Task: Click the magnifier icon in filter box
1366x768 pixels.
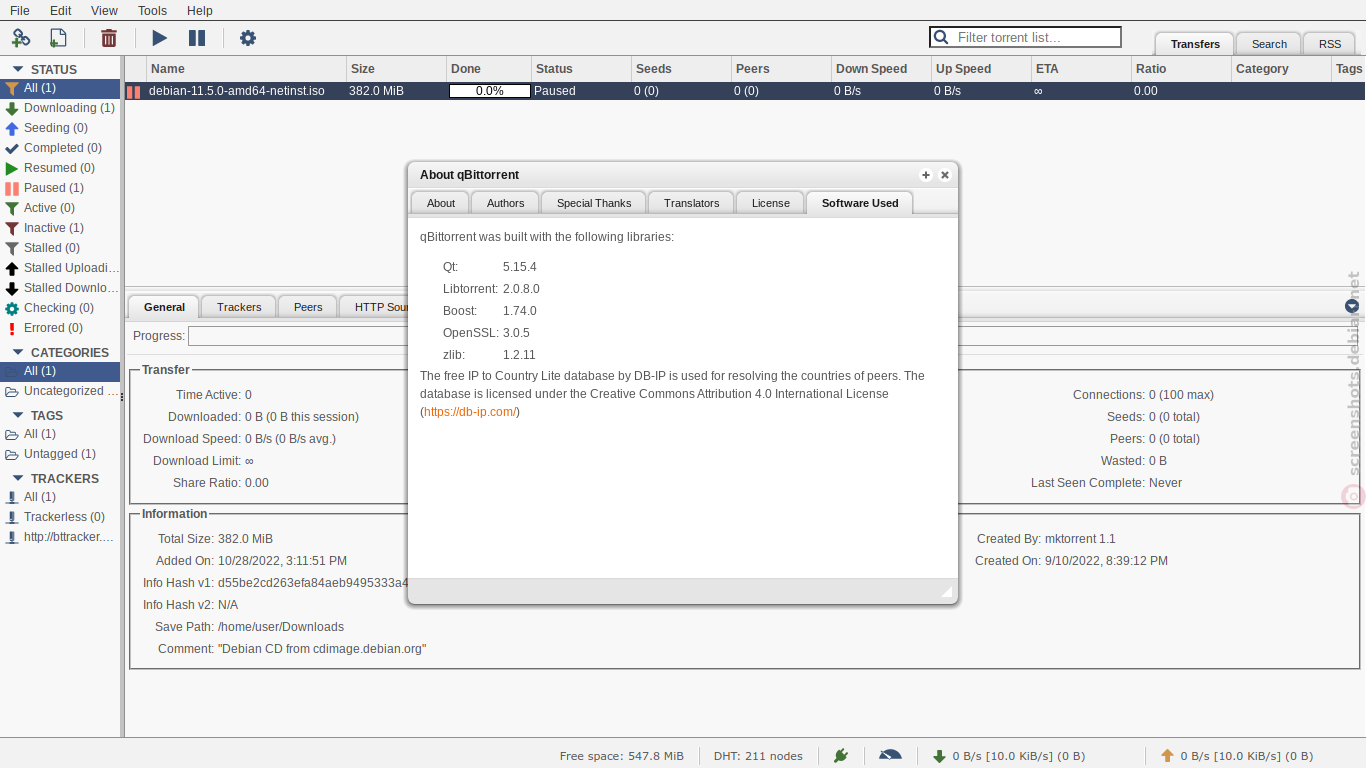Action: point(941,37)
